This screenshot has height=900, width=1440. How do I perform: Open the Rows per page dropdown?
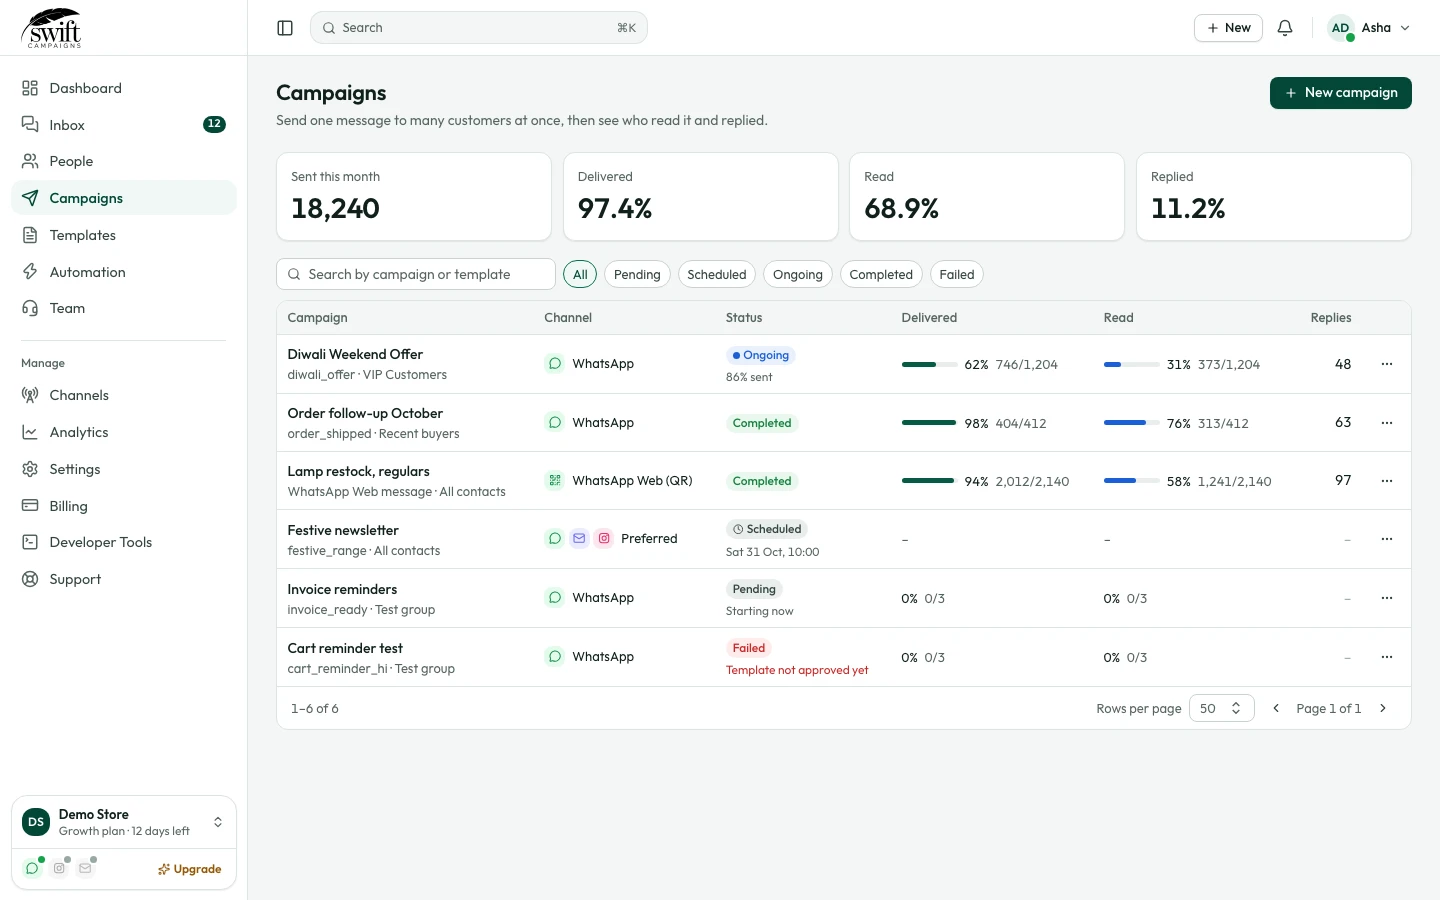pos(1222,708)
